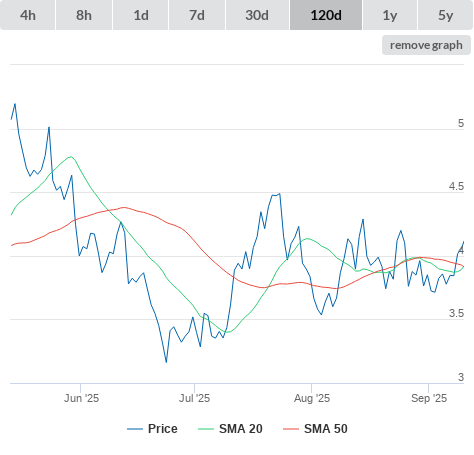
Task: Select the active 120d tab
Action: click(x=326, y=15)
